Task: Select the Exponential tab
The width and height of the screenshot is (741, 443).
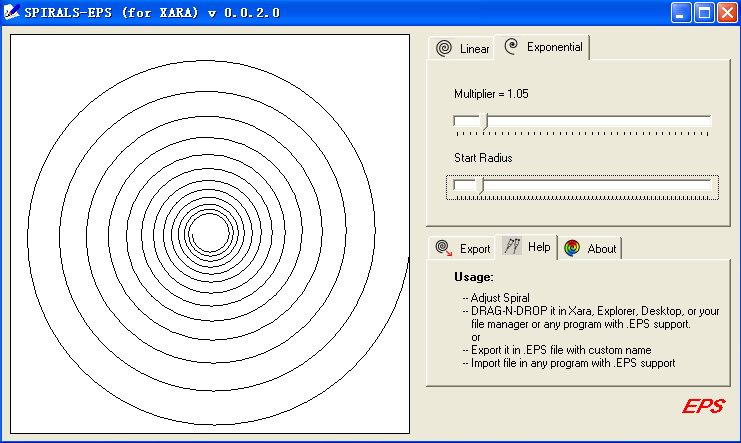Action: tap(542, 47)
